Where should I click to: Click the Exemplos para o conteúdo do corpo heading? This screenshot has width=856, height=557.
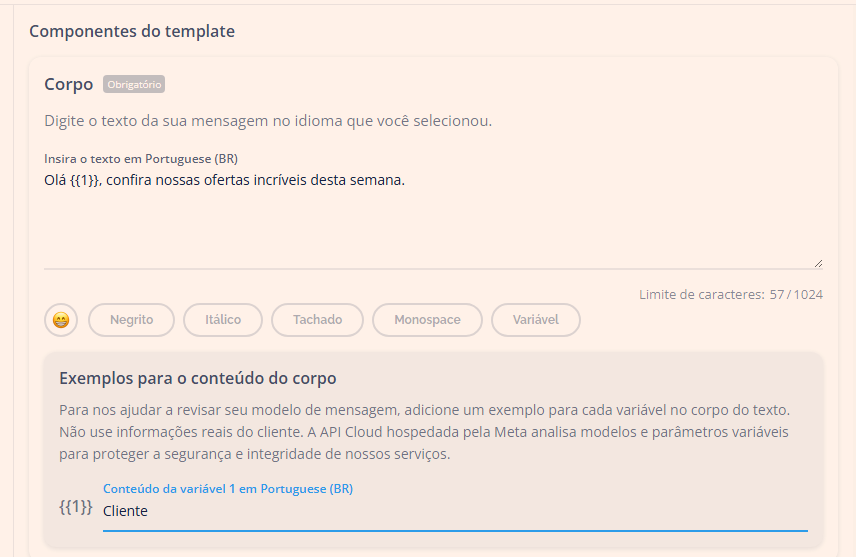pyautogui.click(x=198, y=379)
